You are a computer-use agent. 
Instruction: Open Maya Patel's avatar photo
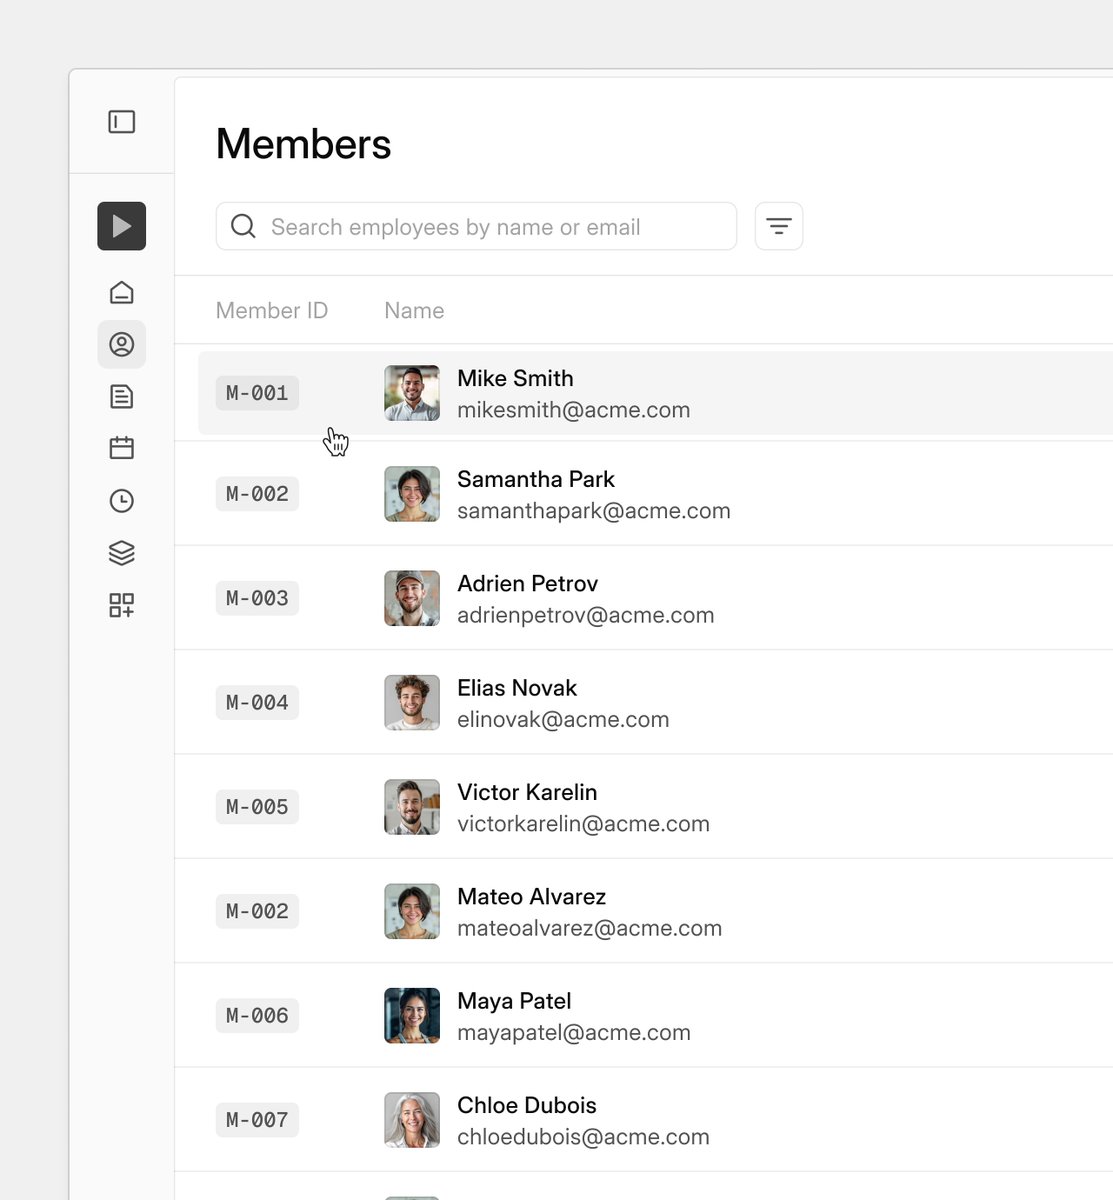click(412, 1015)
